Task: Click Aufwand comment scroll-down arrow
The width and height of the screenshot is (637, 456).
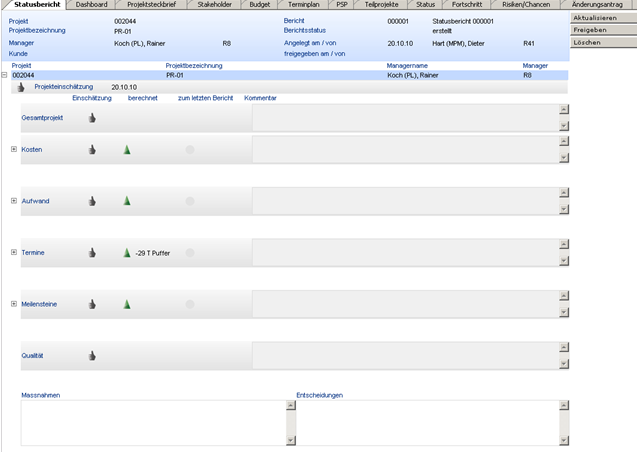Action: tap(564, 209)
